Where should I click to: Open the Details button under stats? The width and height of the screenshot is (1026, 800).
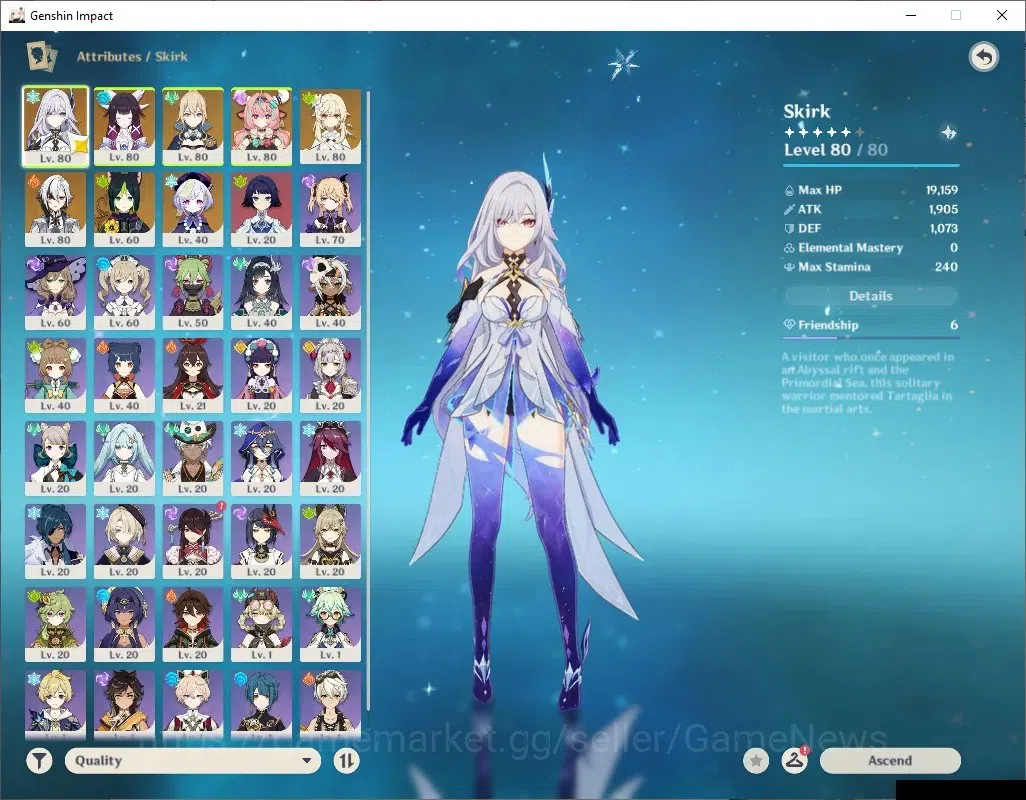pyautogui.click(x=871, y=296)
